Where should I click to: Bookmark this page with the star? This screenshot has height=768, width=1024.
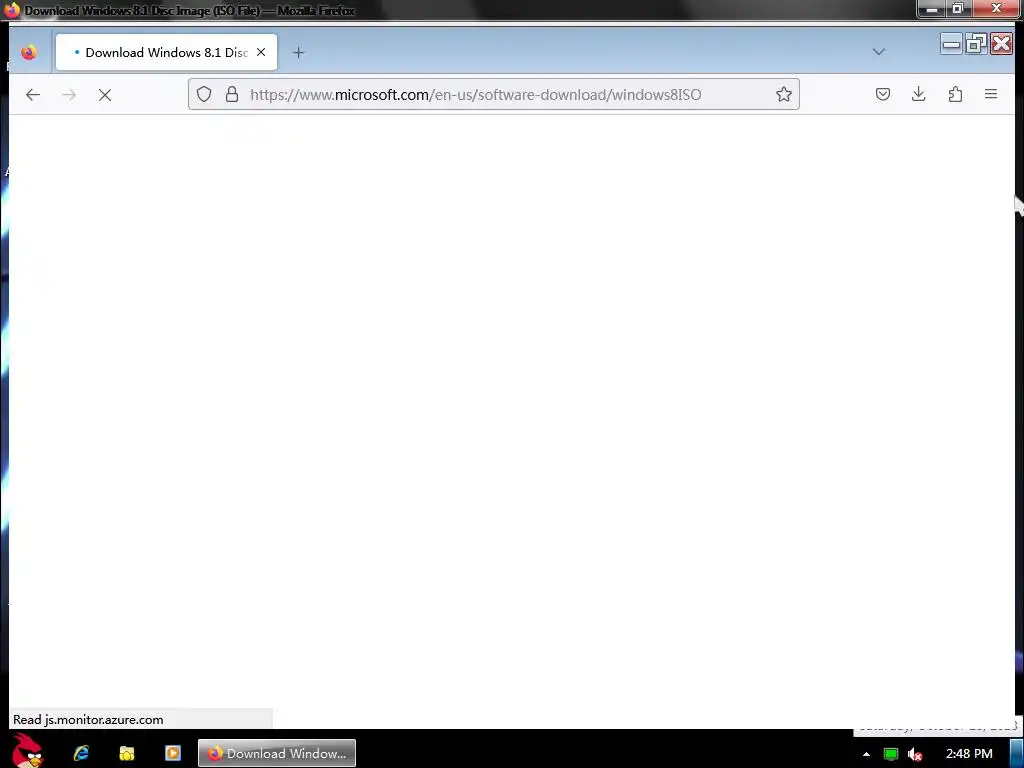point(784,94)
